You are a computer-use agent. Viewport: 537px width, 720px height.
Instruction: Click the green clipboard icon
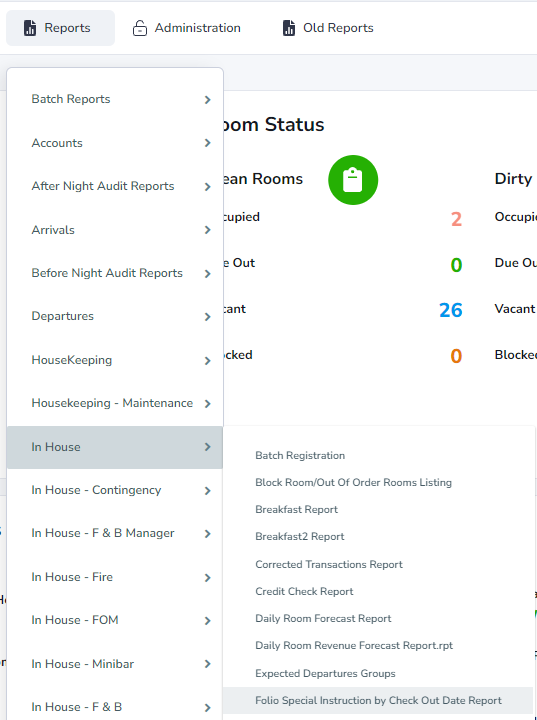pos(353,180)
